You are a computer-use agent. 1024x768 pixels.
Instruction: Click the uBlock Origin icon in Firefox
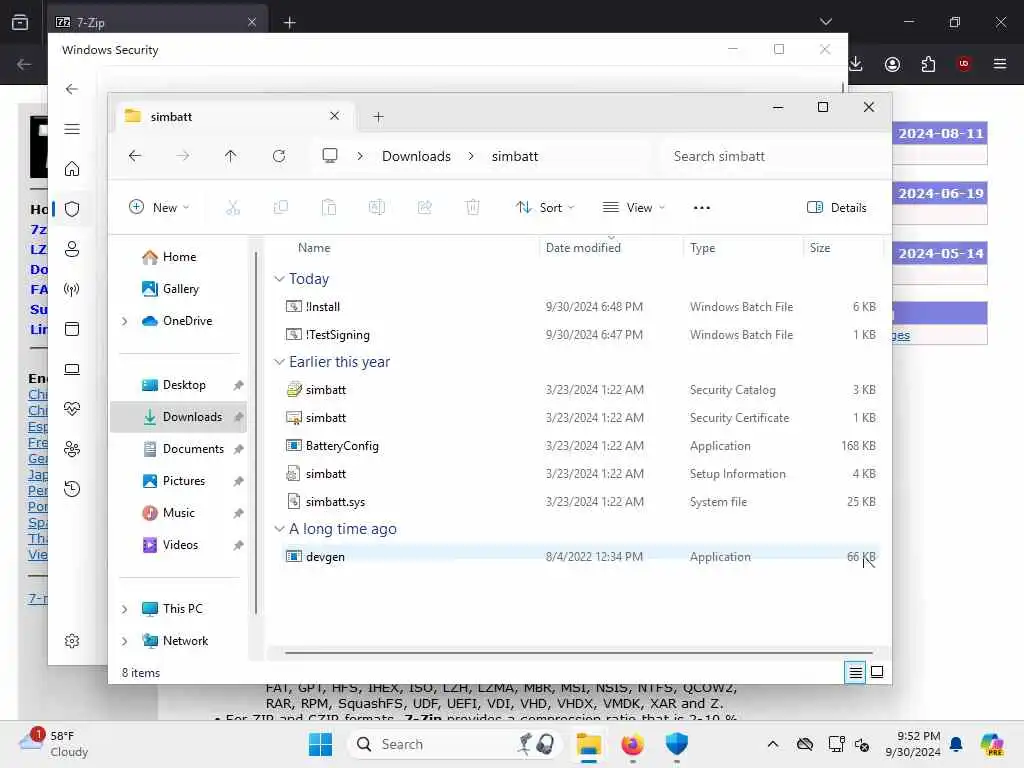(964, 64)
